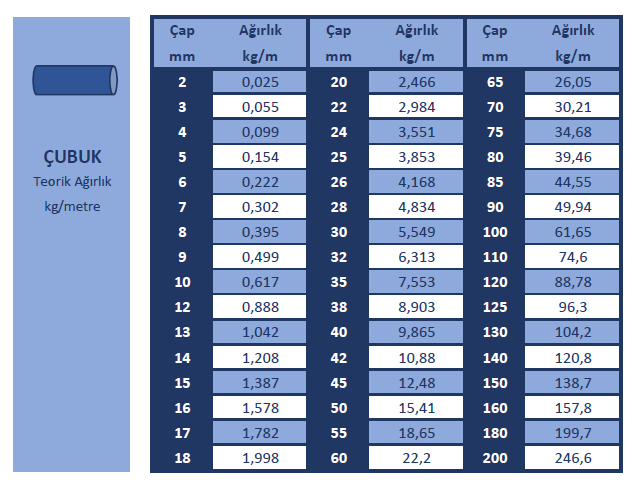Viewport: 639px width, 488px height.
Task: Select the 0,025 weight cell
Action: [260, 82]
